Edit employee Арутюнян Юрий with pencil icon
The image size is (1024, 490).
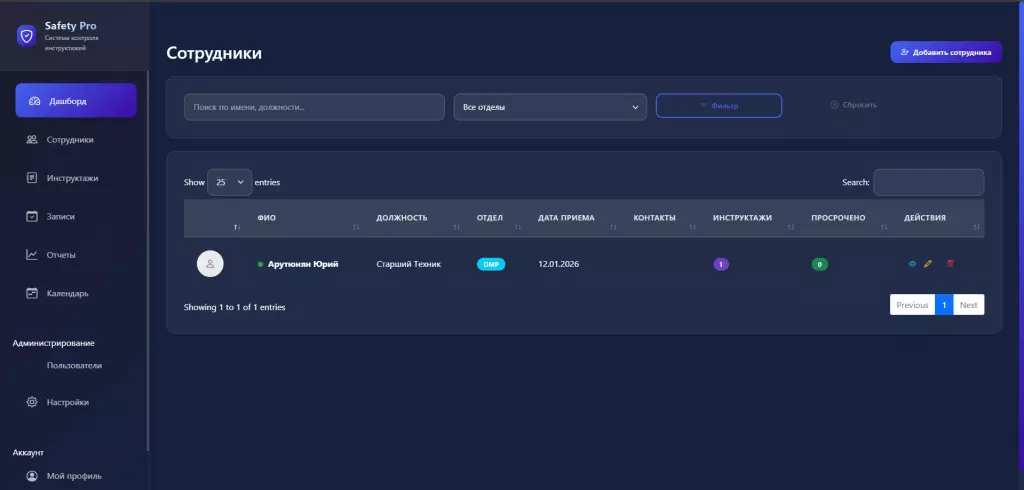pyautogui.click(x=928, y=264)
